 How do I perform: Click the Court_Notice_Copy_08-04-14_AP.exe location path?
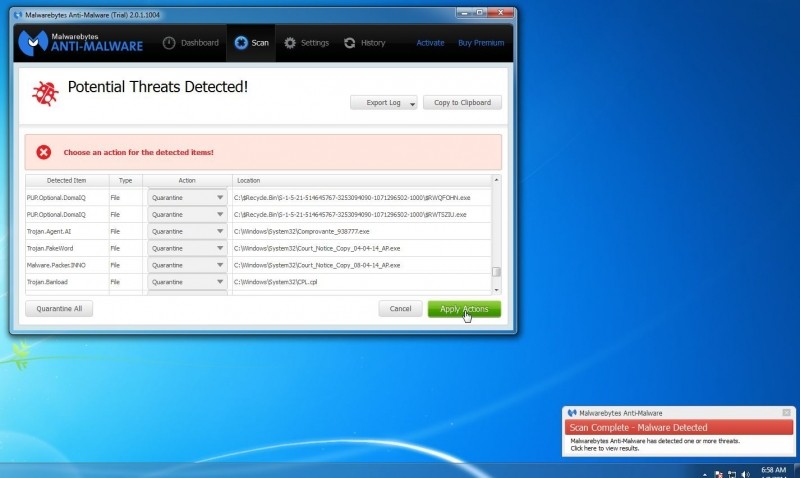coord(317,265)
